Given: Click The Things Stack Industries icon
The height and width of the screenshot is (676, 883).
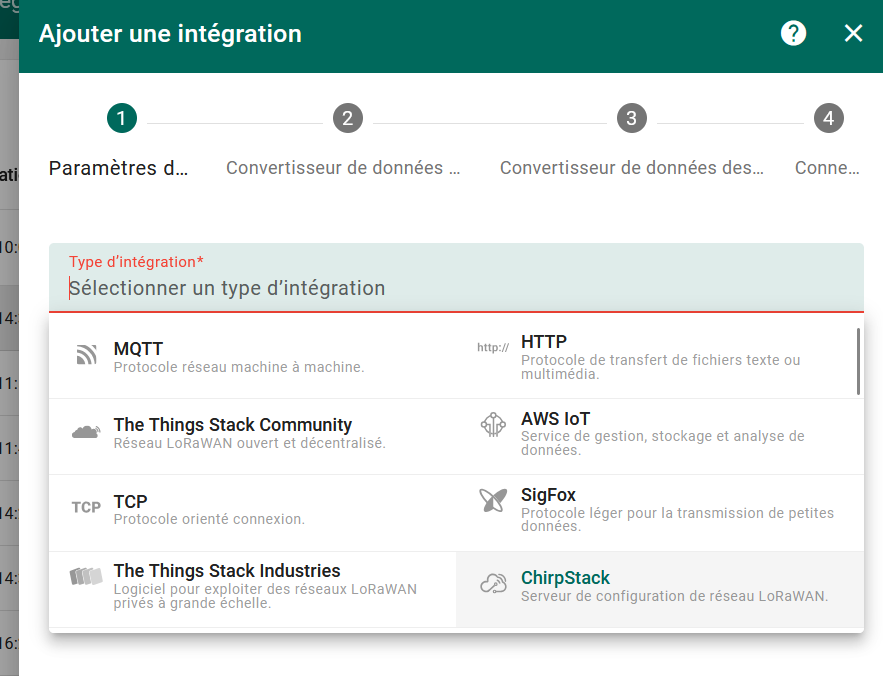Looking at the screenshot, I should click(x=86, y=576).
